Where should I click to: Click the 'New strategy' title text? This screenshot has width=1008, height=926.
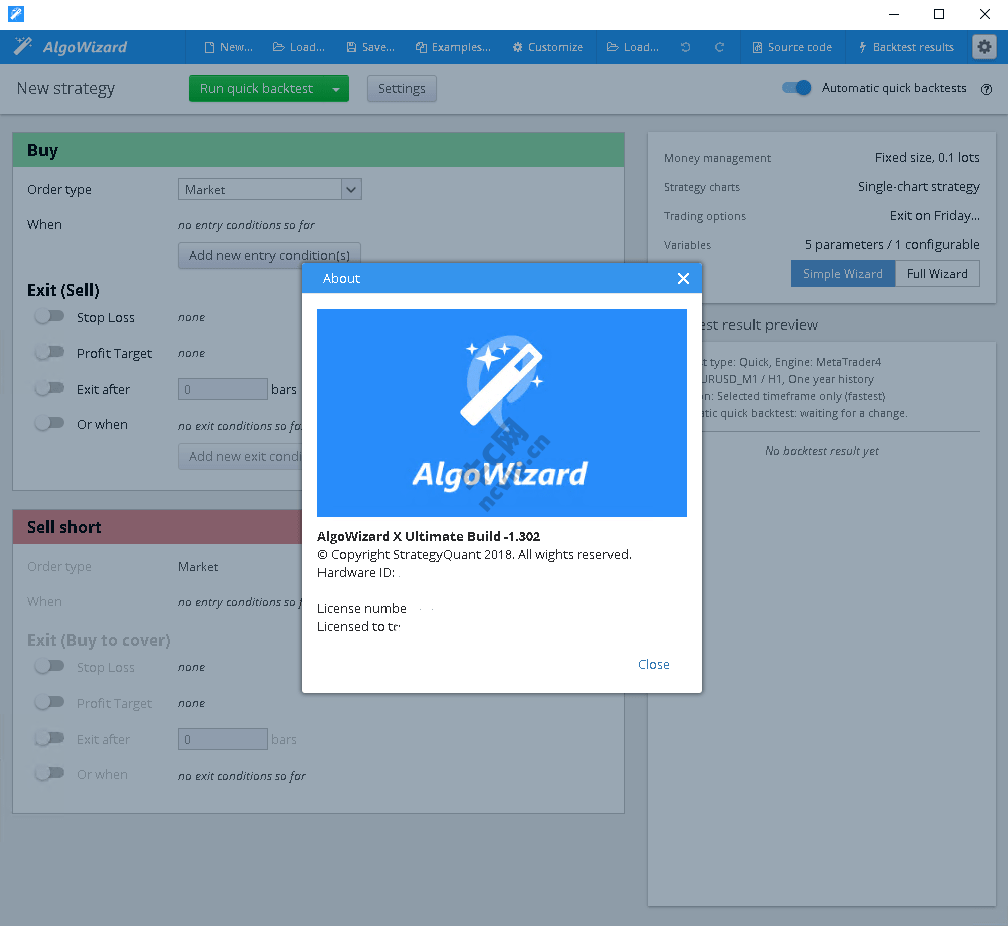pyautogui.click(x=66, y=88)
